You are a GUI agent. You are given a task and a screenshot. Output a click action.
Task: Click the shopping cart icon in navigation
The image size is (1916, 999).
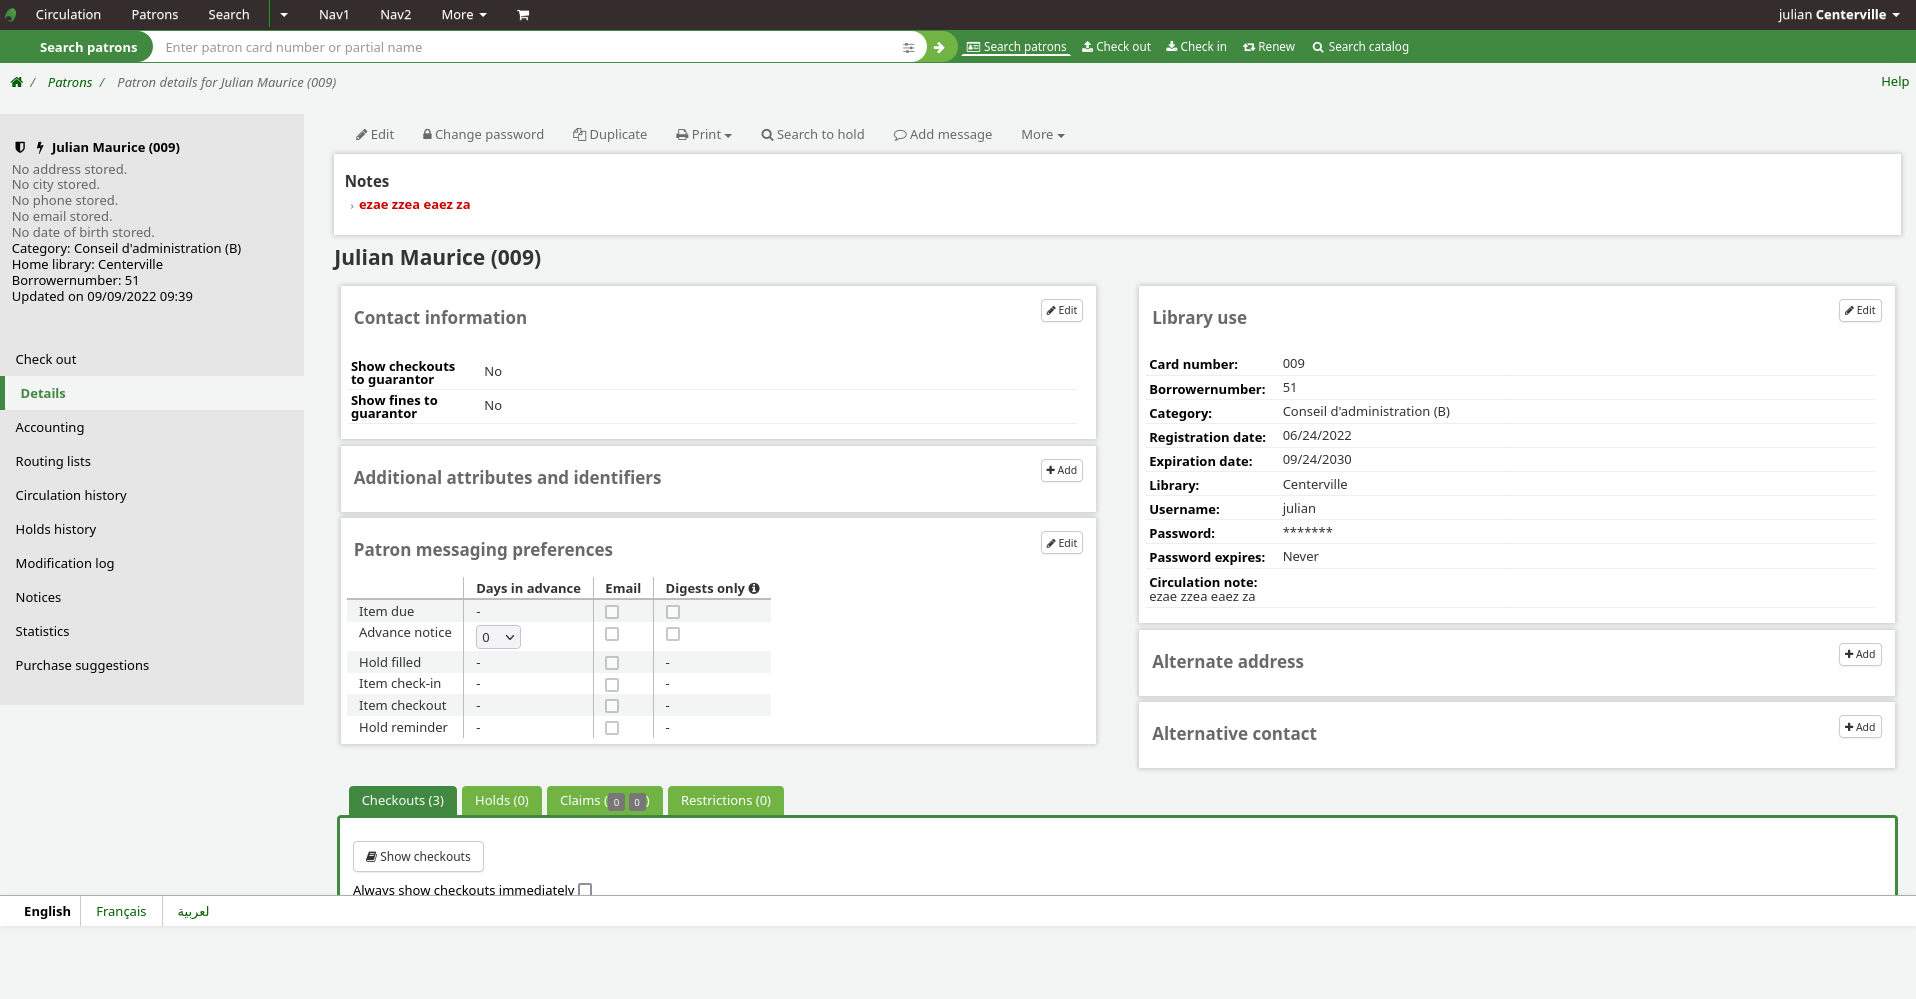click(x=522, y=14)
